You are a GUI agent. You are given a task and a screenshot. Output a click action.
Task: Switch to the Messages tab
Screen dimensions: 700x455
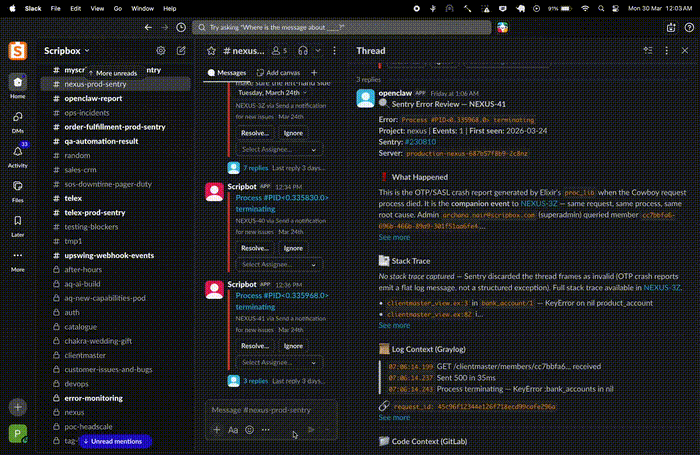click(227, 73)
